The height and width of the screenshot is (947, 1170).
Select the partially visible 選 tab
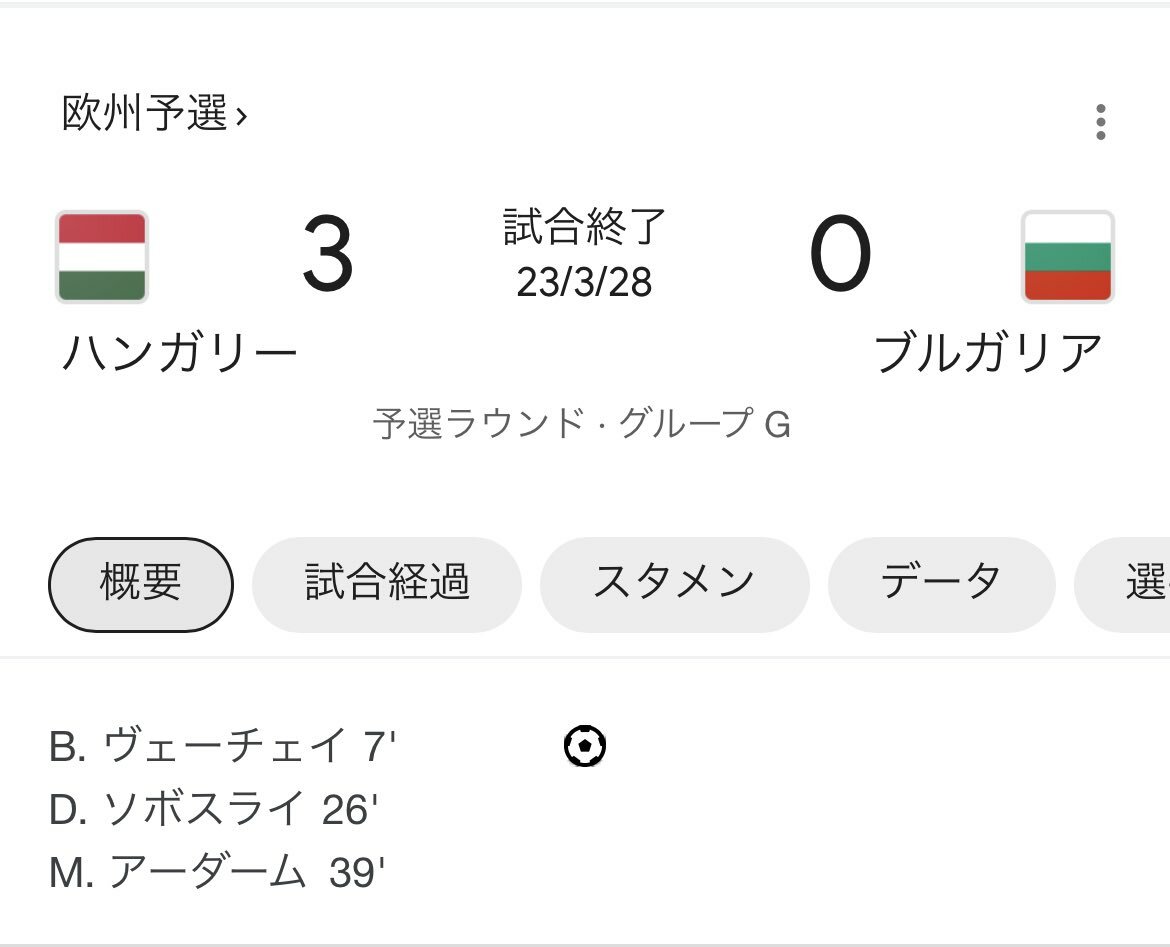[1122, 584]
